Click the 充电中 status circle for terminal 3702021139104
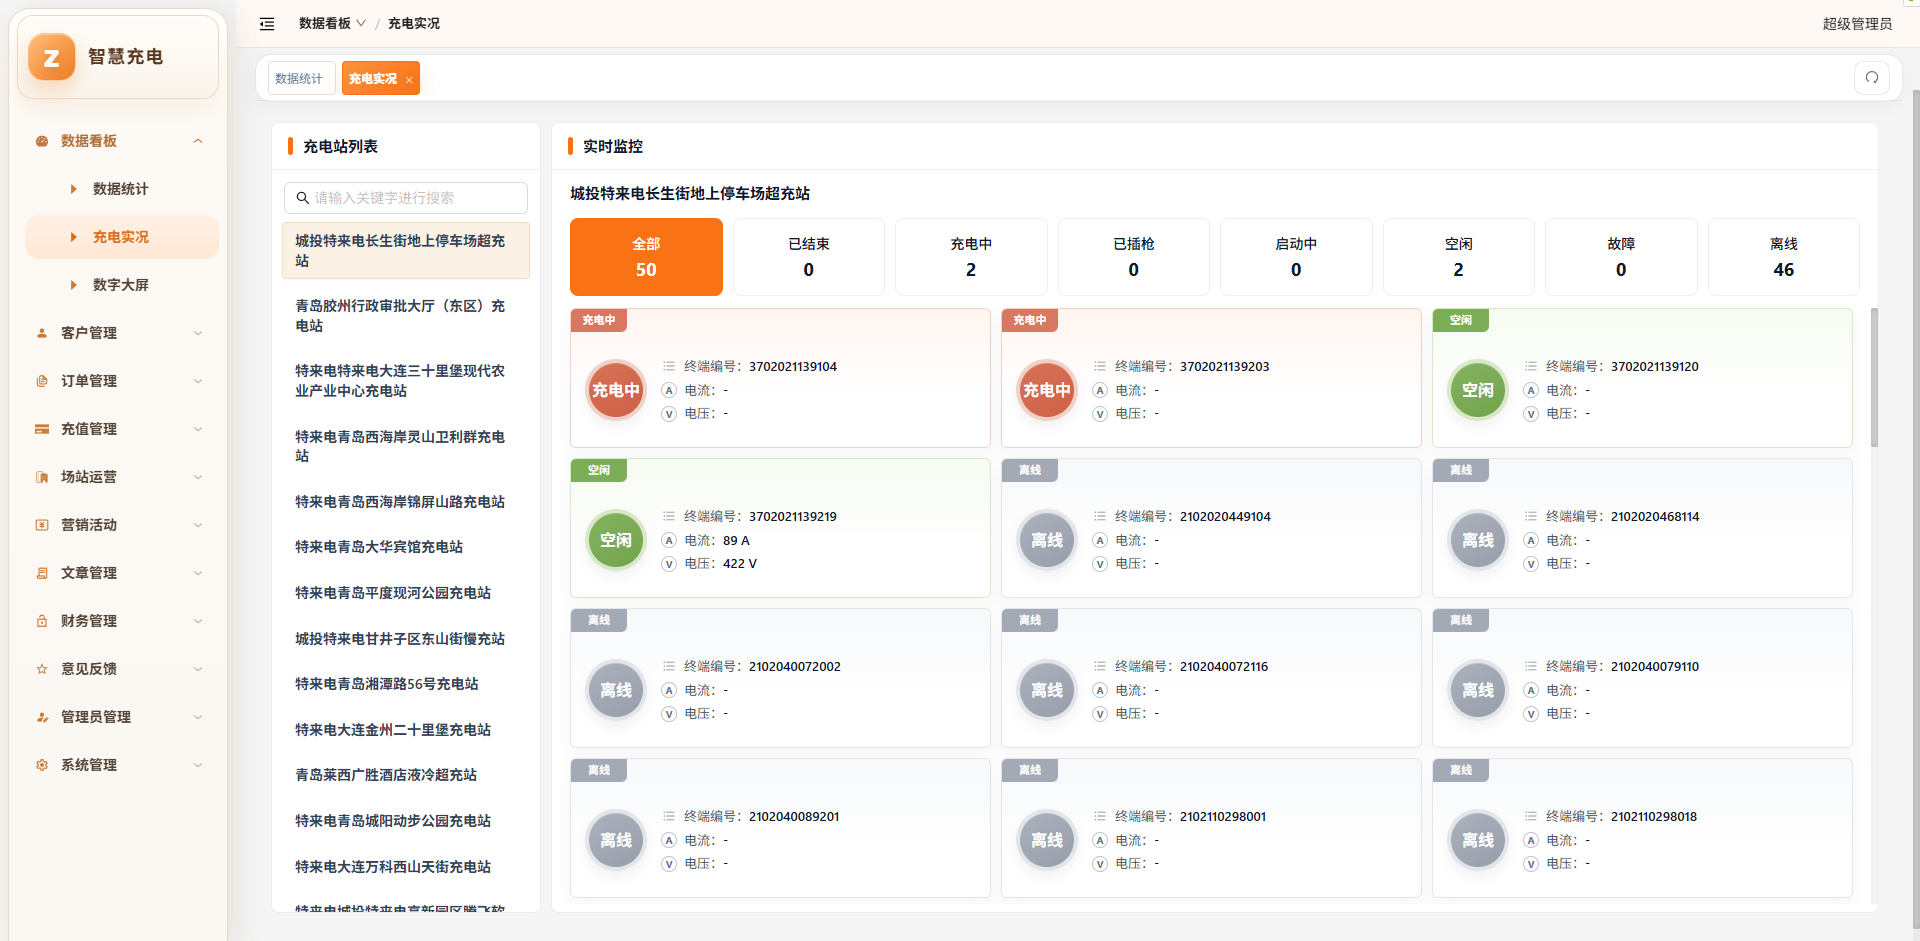Viewport: 1920px width, 941px height. coord(616,390)
